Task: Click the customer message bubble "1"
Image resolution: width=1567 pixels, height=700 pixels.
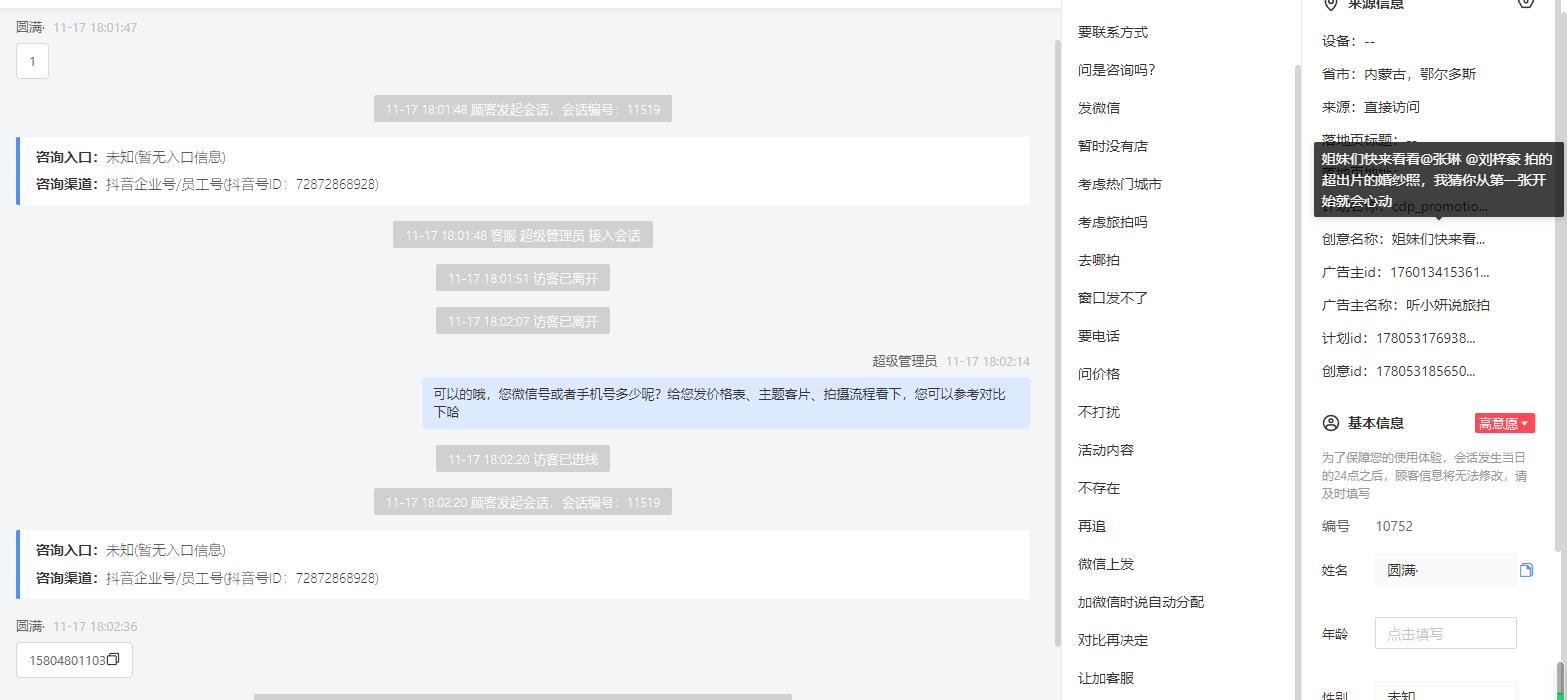Action: [32, 61]
